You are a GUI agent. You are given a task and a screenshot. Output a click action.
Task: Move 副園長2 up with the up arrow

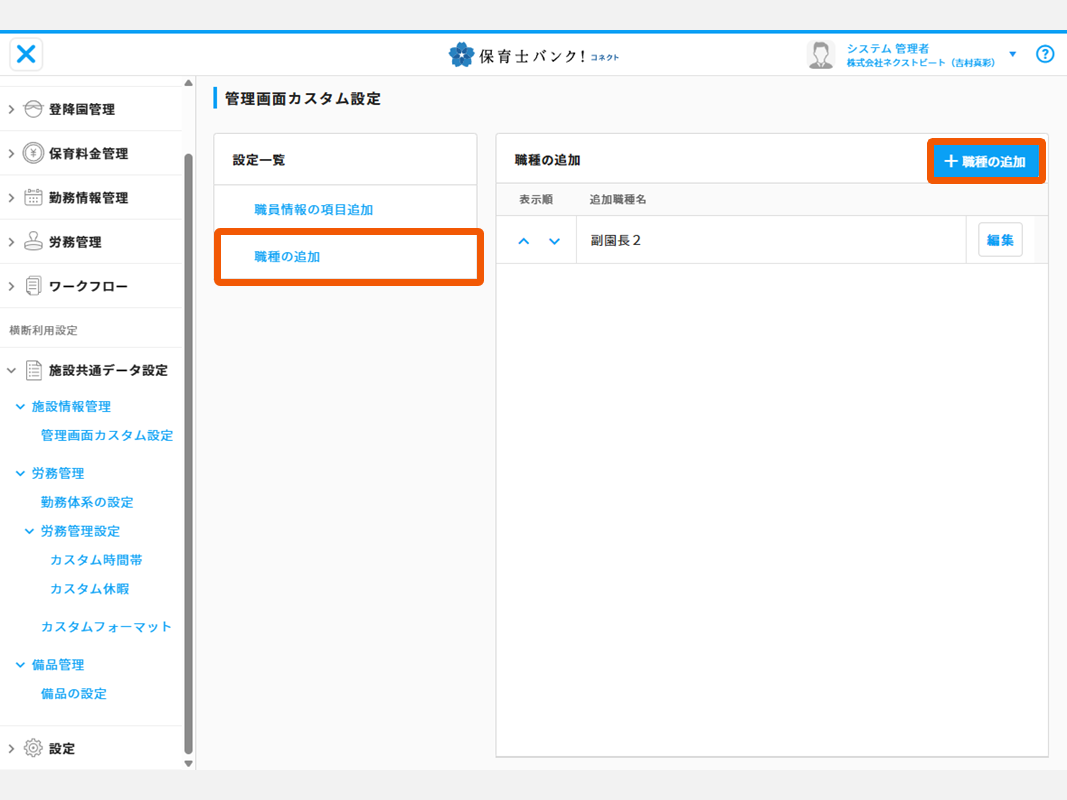tap(523, 241)
